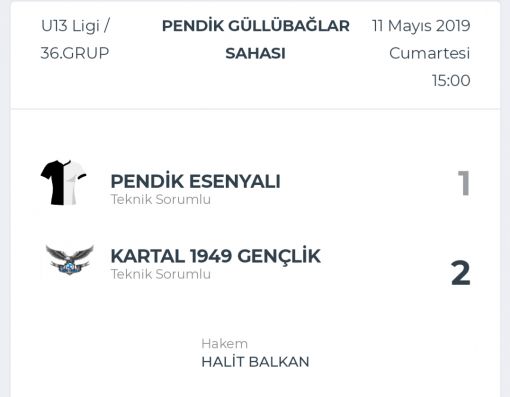Open referee HALİT BALKAN's name
510x397 pixels.
click(x=255, y=362)
